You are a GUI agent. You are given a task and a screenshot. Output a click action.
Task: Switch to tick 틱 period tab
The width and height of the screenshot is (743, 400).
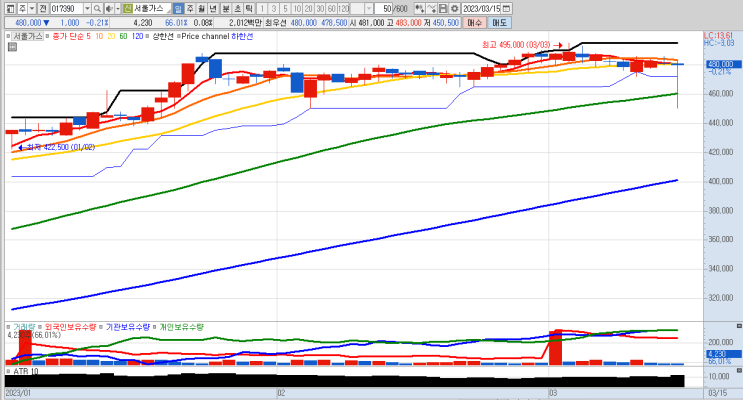249,9
